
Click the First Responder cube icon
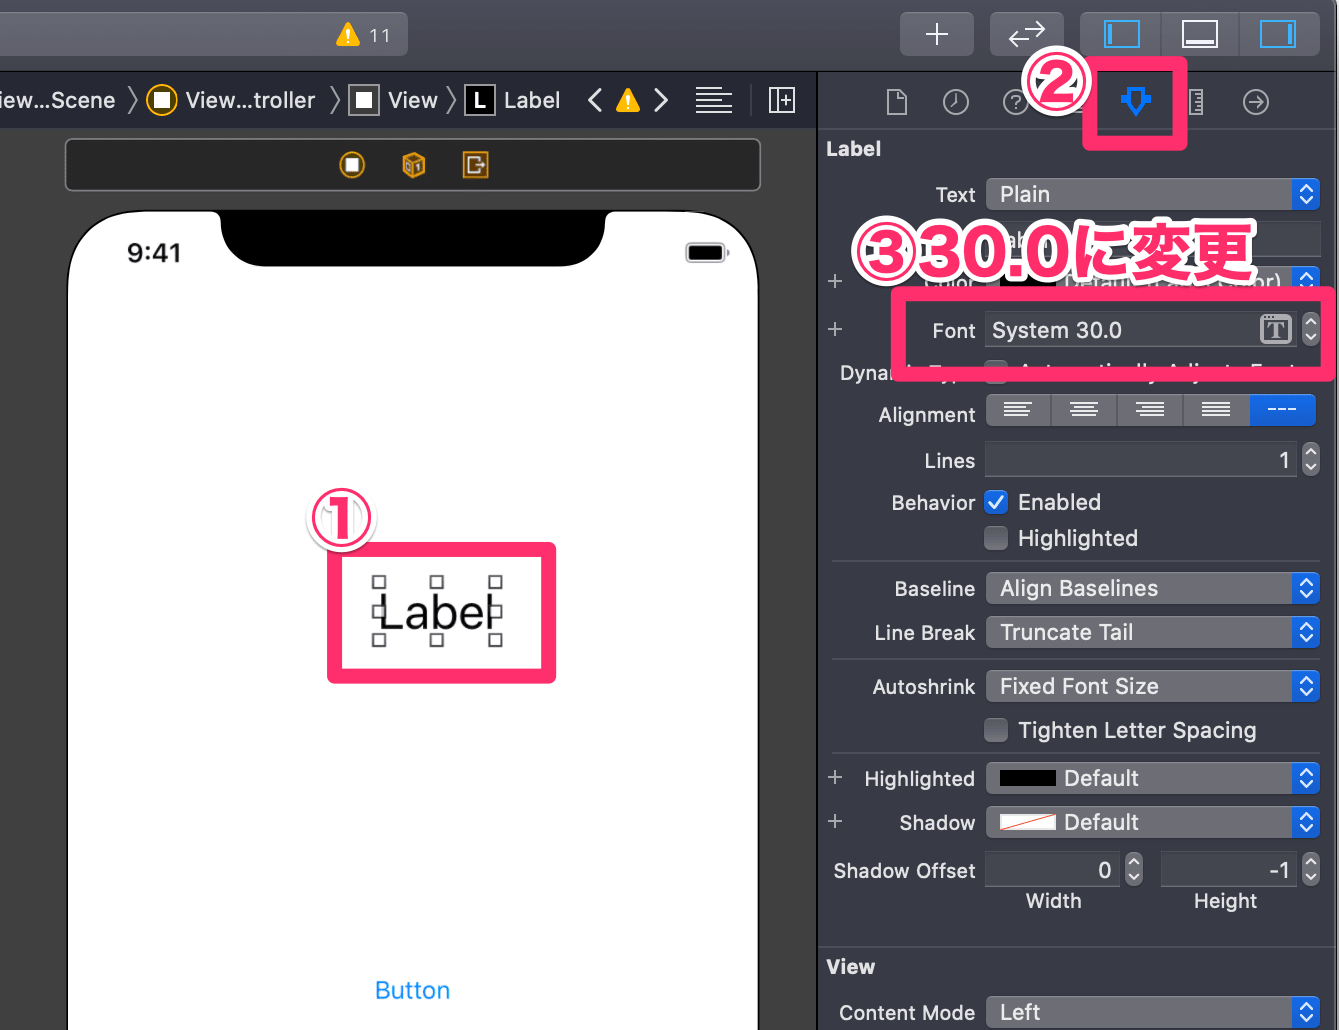tap(414, 165)
